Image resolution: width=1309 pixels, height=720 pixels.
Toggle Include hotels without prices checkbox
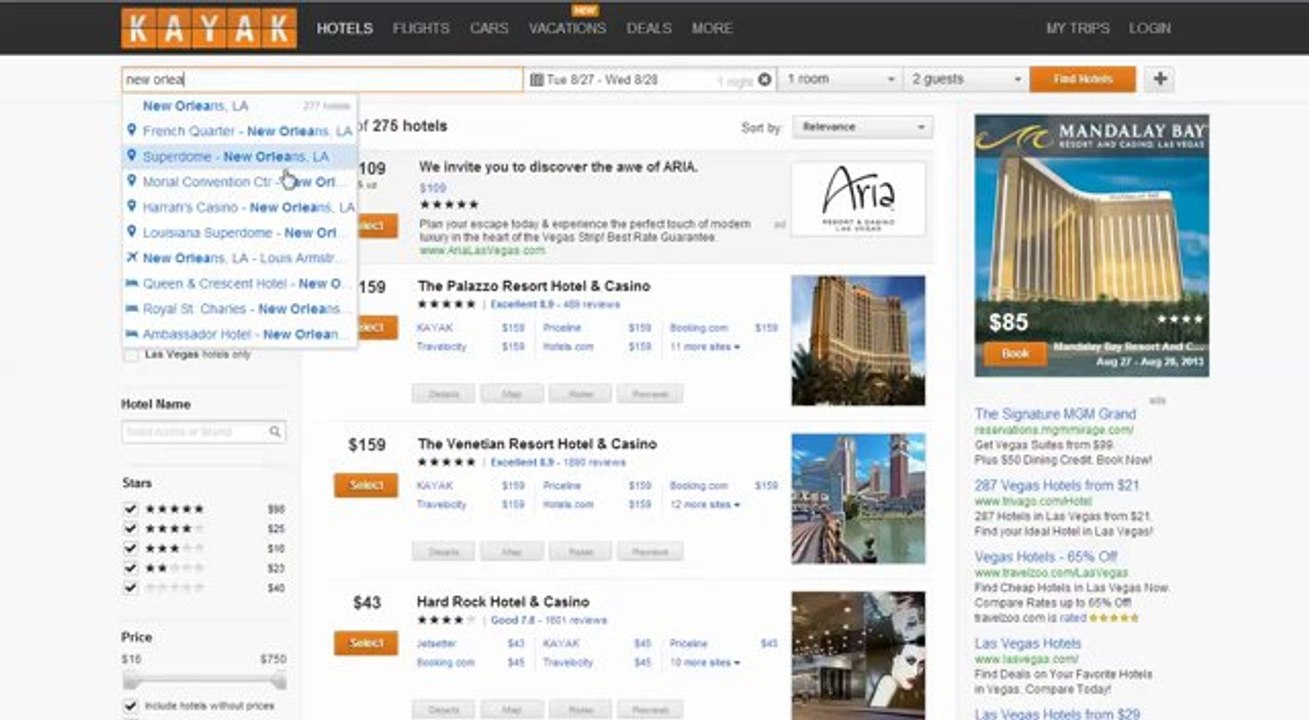tap(130, 706)
